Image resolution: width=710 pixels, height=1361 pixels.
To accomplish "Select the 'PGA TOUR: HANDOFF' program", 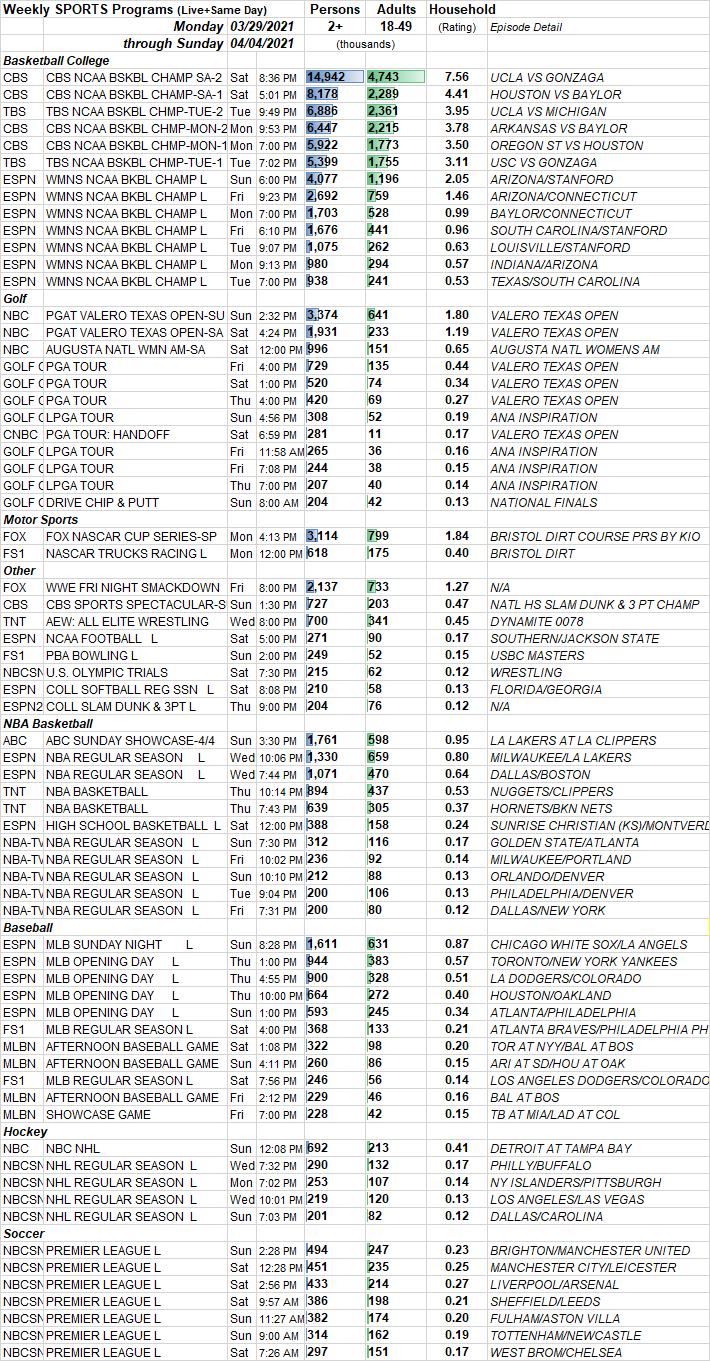I will [108, 434].
